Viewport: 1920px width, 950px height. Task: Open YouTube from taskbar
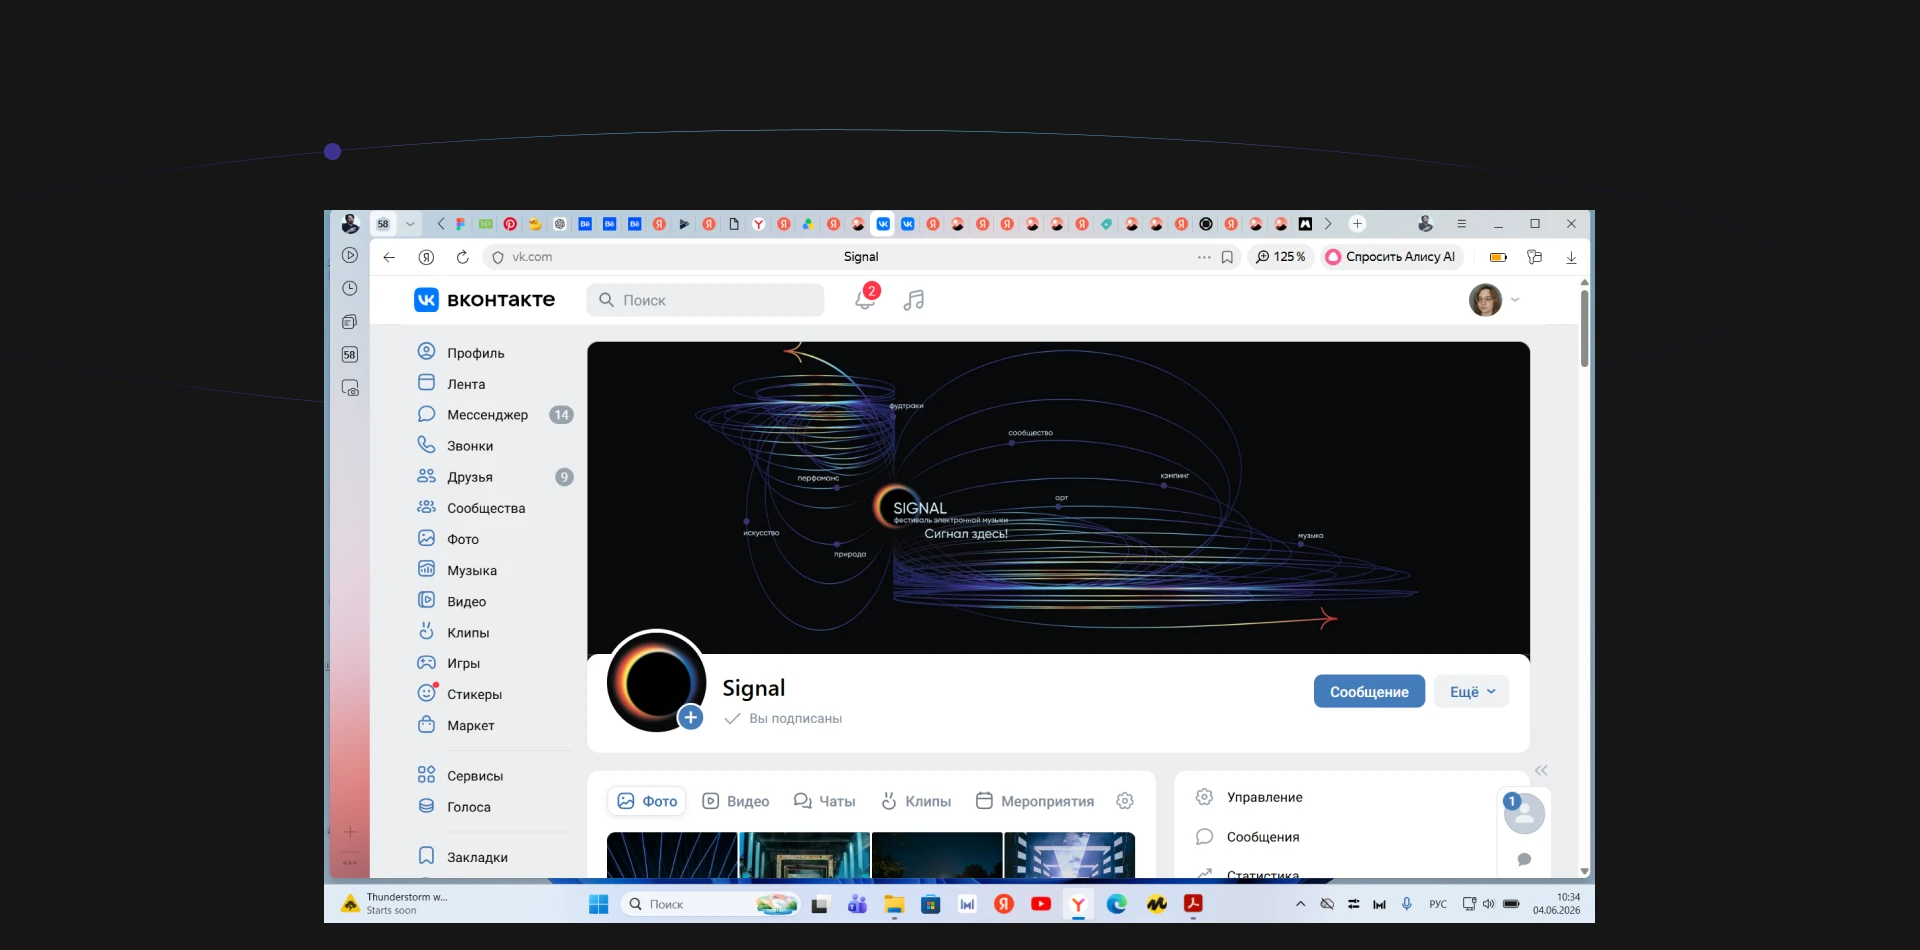point(1041,904)
